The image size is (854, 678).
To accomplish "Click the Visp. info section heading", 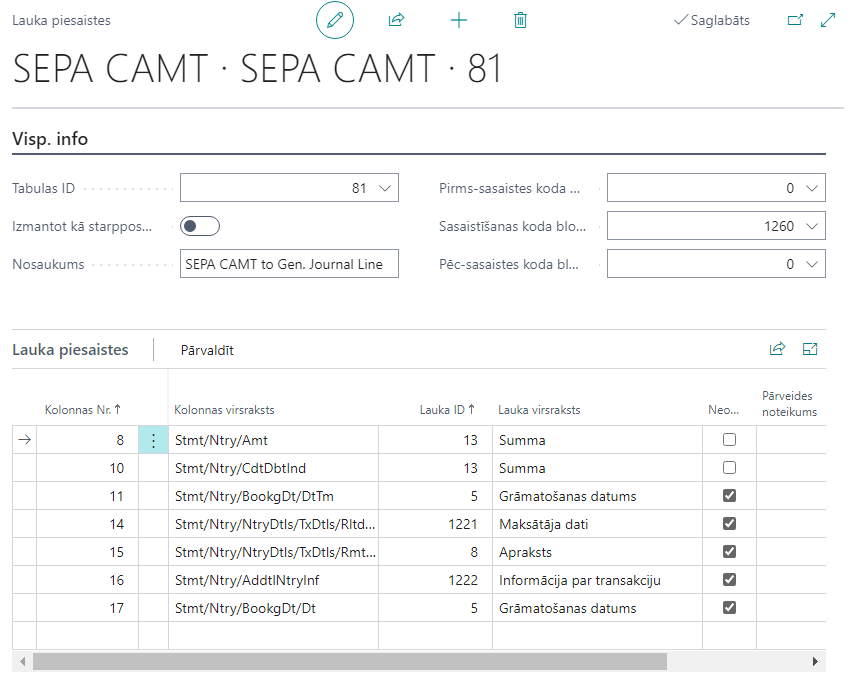I will click(50, 139).
